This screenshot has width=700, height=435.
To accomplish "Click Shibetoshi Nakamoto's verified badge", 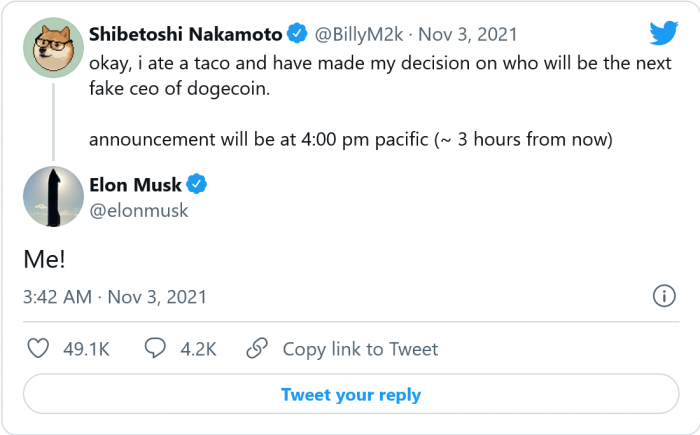I will [297, 34].
